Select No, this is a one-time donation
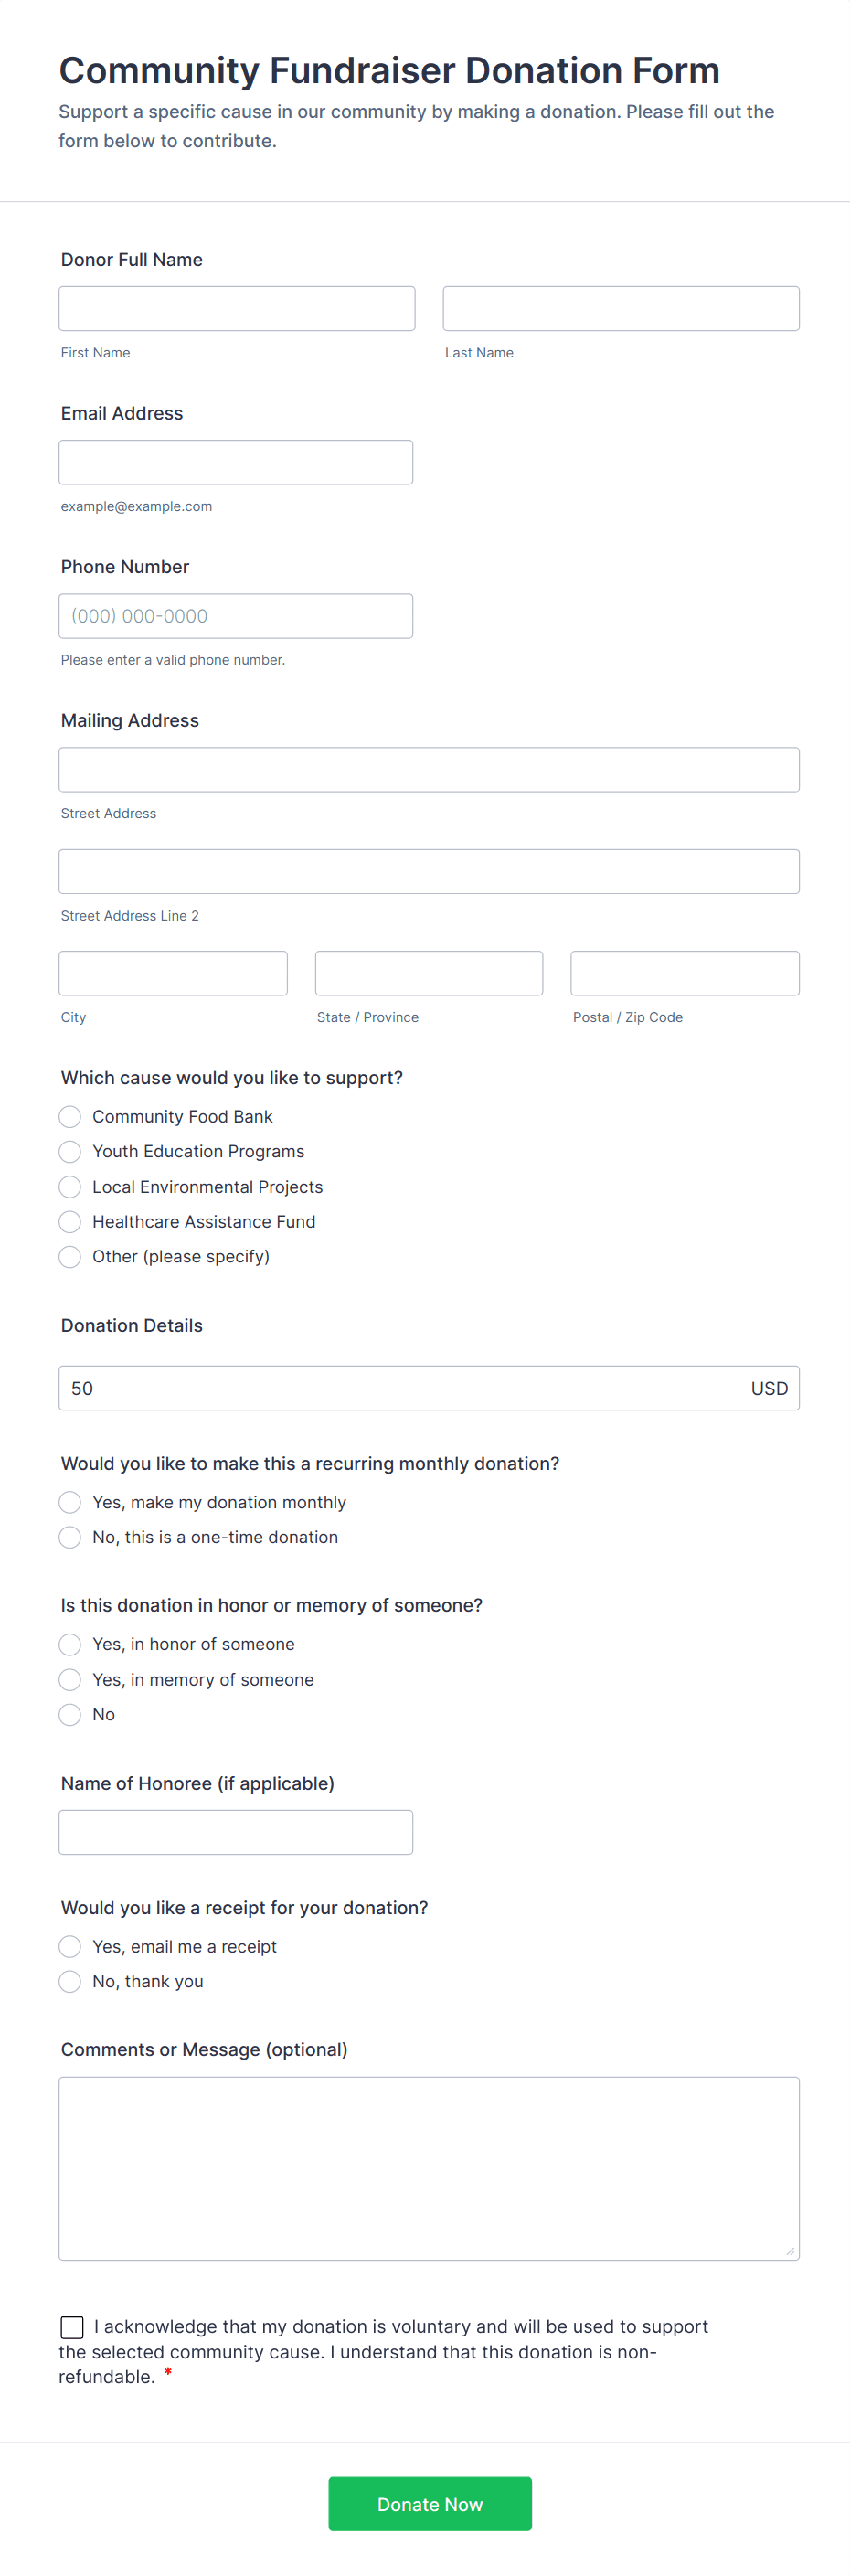Viewport: 850px width, 2576px height. pyautogui.click(x=70, y=1537)
